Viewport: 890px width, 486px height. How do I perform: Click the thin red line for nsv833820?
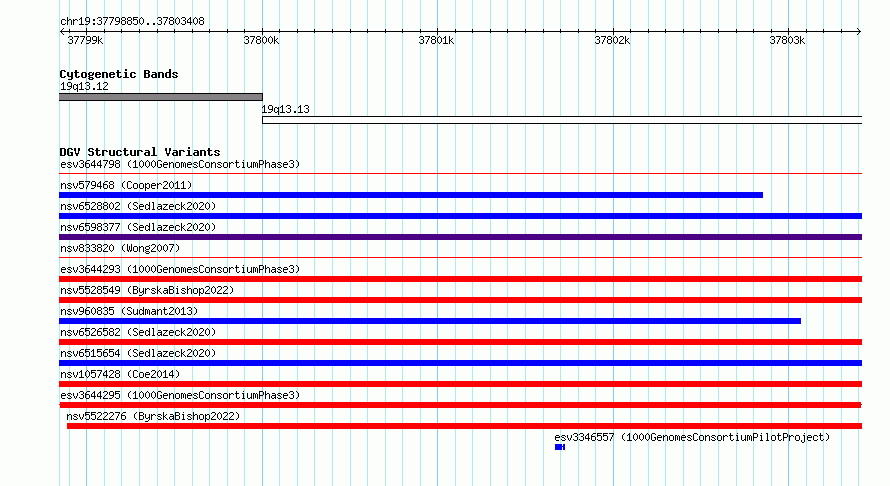click(460, 257)
